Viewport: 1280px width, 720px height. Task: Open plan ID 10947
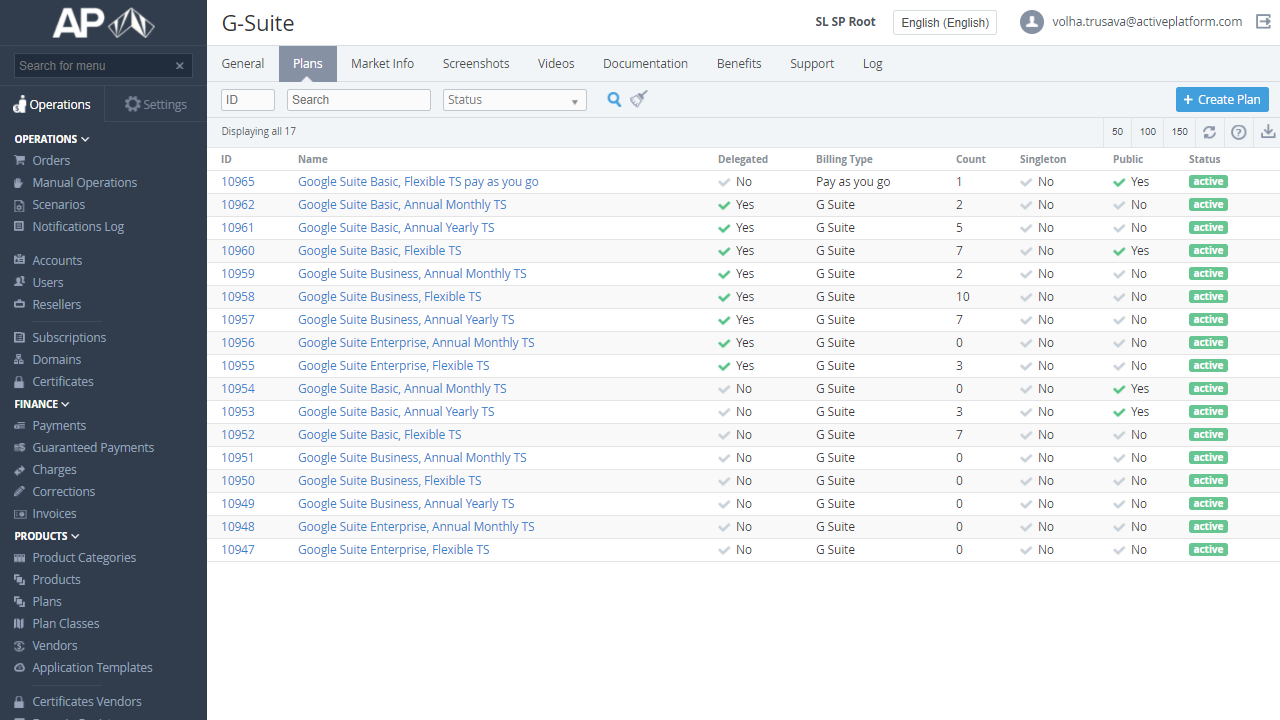(x=238, y=550)
